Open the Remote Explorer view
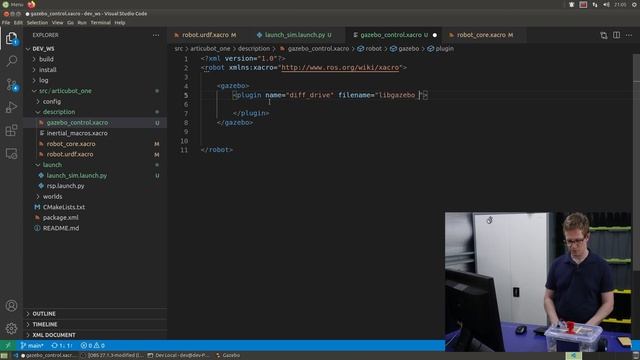Screen dimensions: 640x360 coord(11,153)
